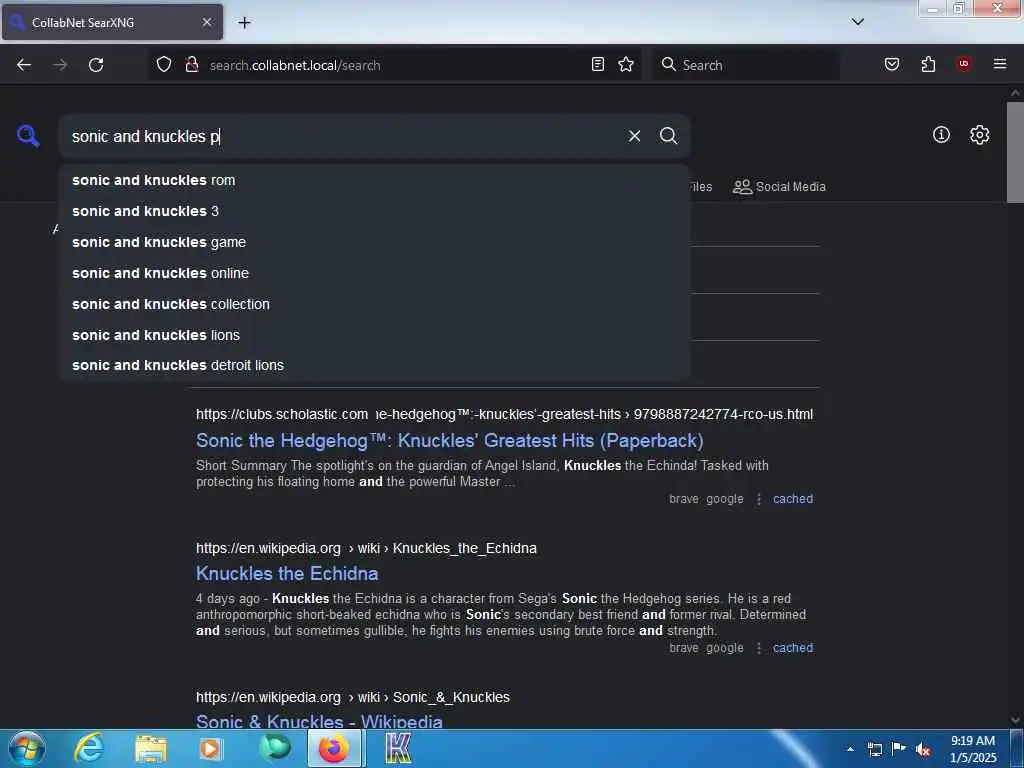Screen dimensions: 1024x768
Task: Click the Action Center flag icon
Action: (x=899, y=749)
